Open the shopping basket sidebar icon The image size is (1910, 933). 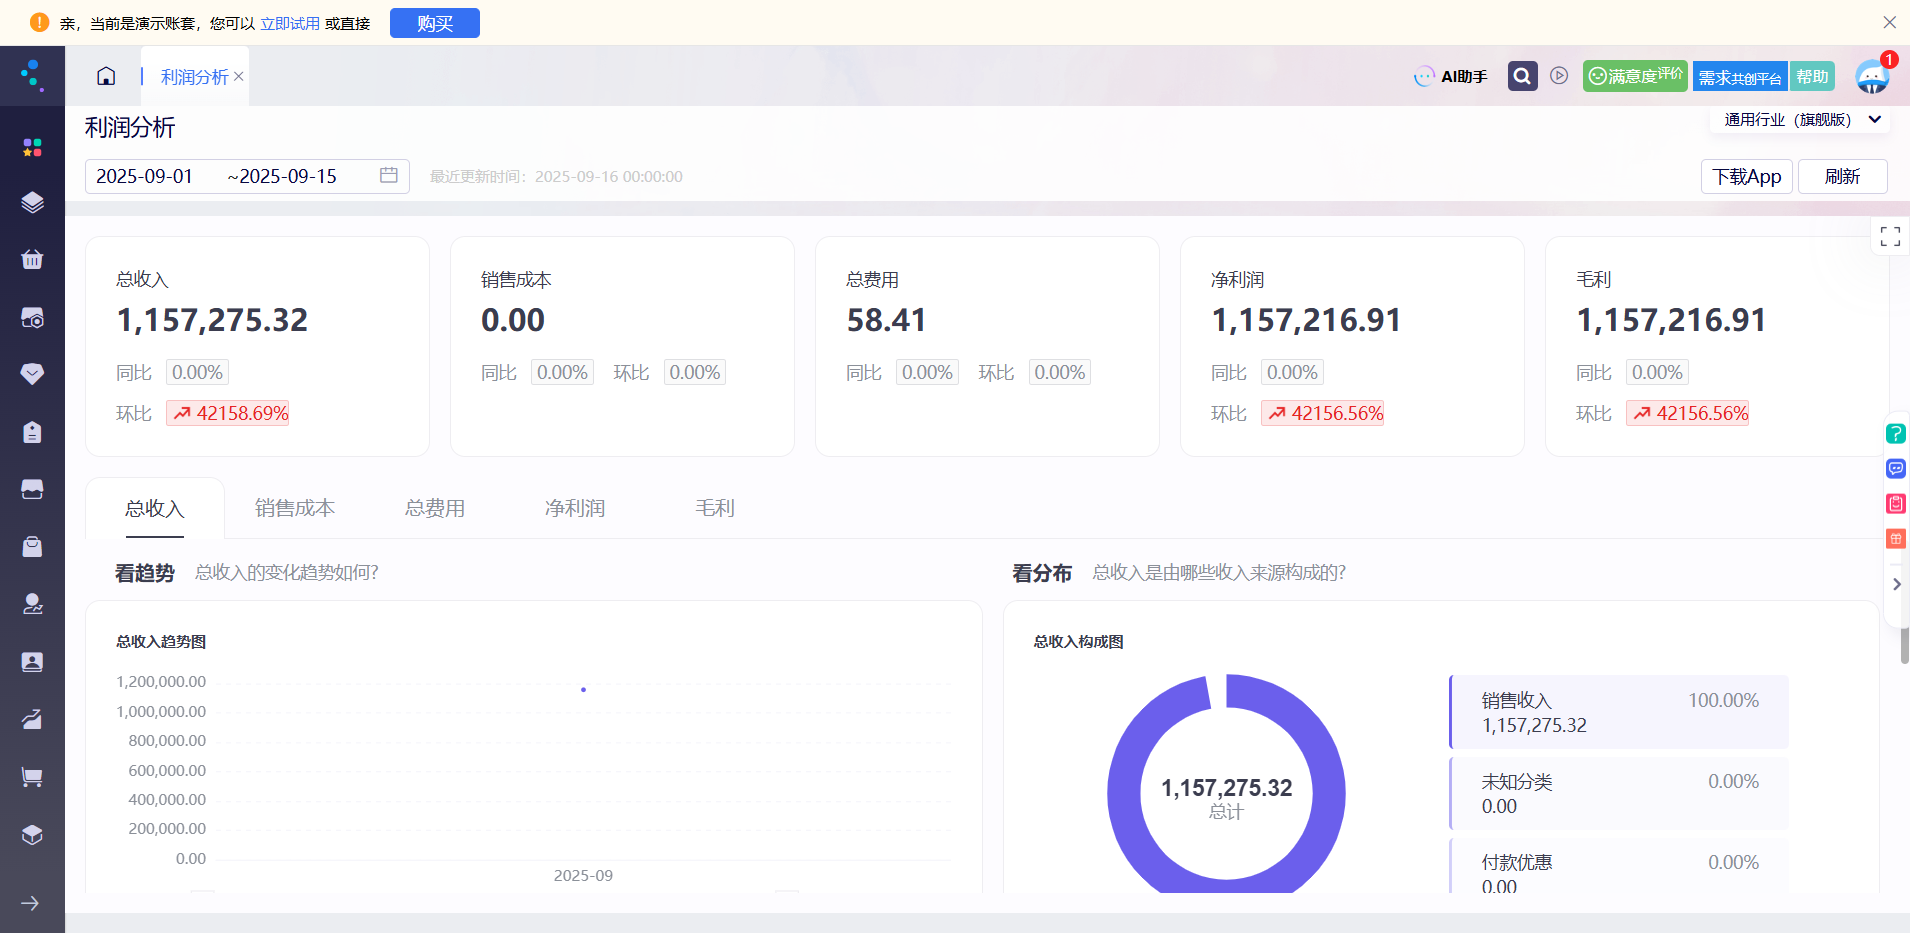pyautogui.click(x=32, y=260)
